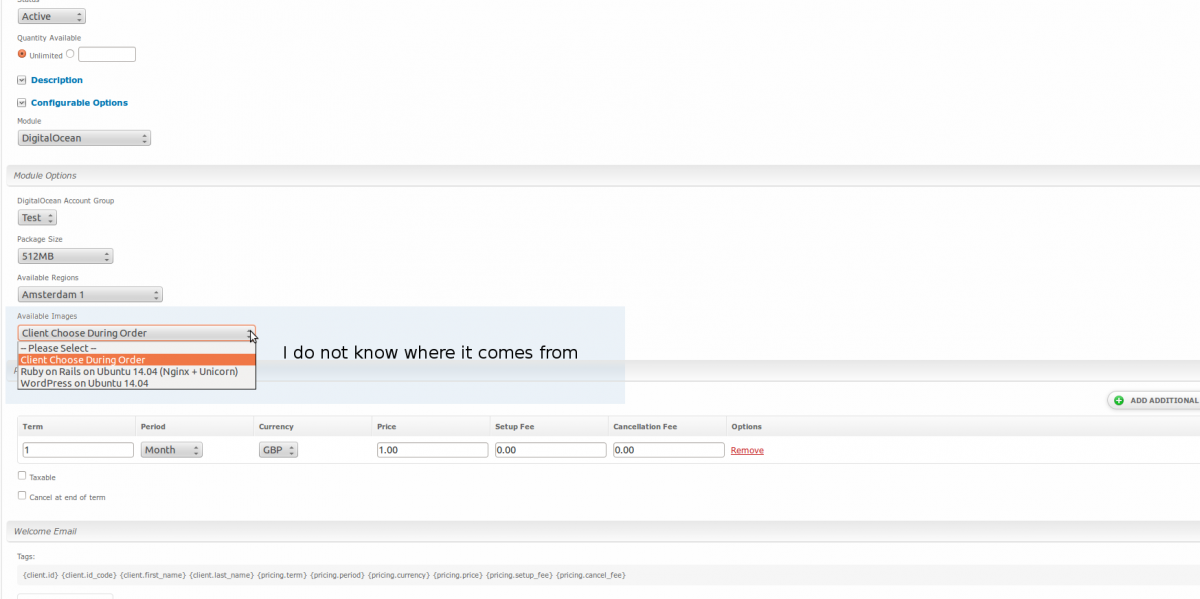Click the {pricing.price} tag text
Screen dimensions: 1200x599
click(x=458, y=575)
